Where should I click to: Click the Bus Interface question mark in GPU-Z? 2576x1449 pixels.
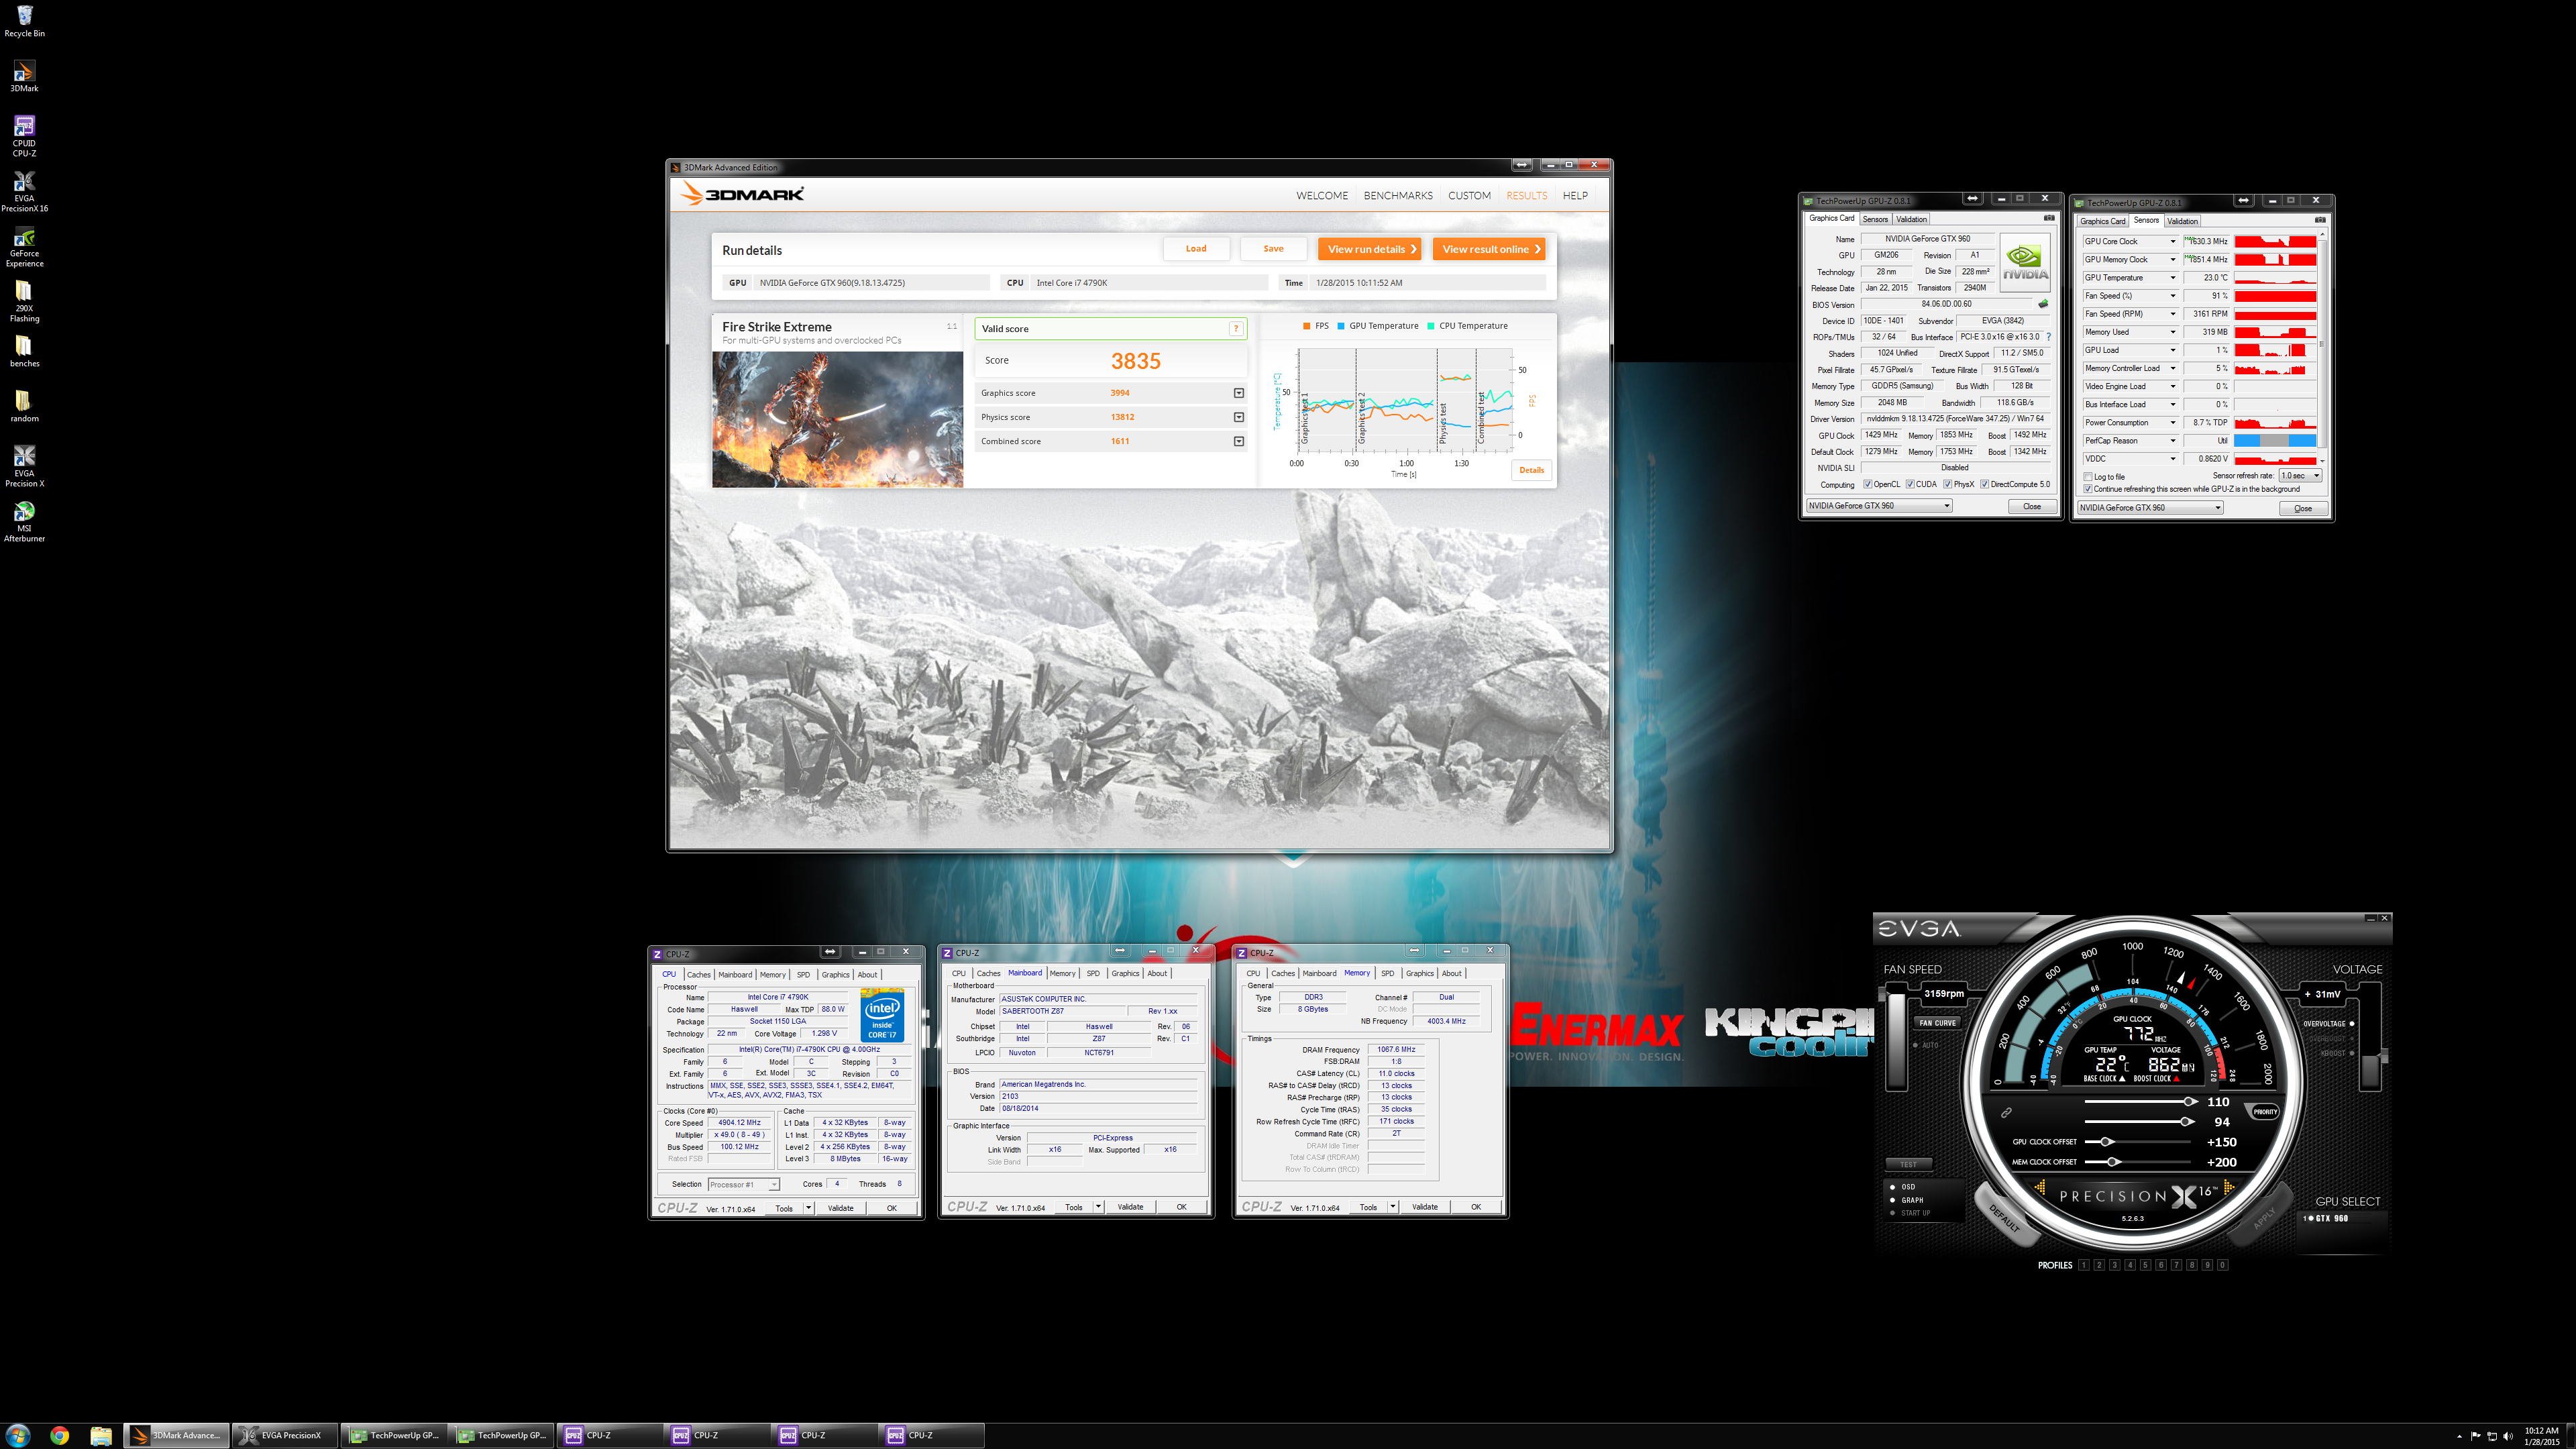point(2048,337)
